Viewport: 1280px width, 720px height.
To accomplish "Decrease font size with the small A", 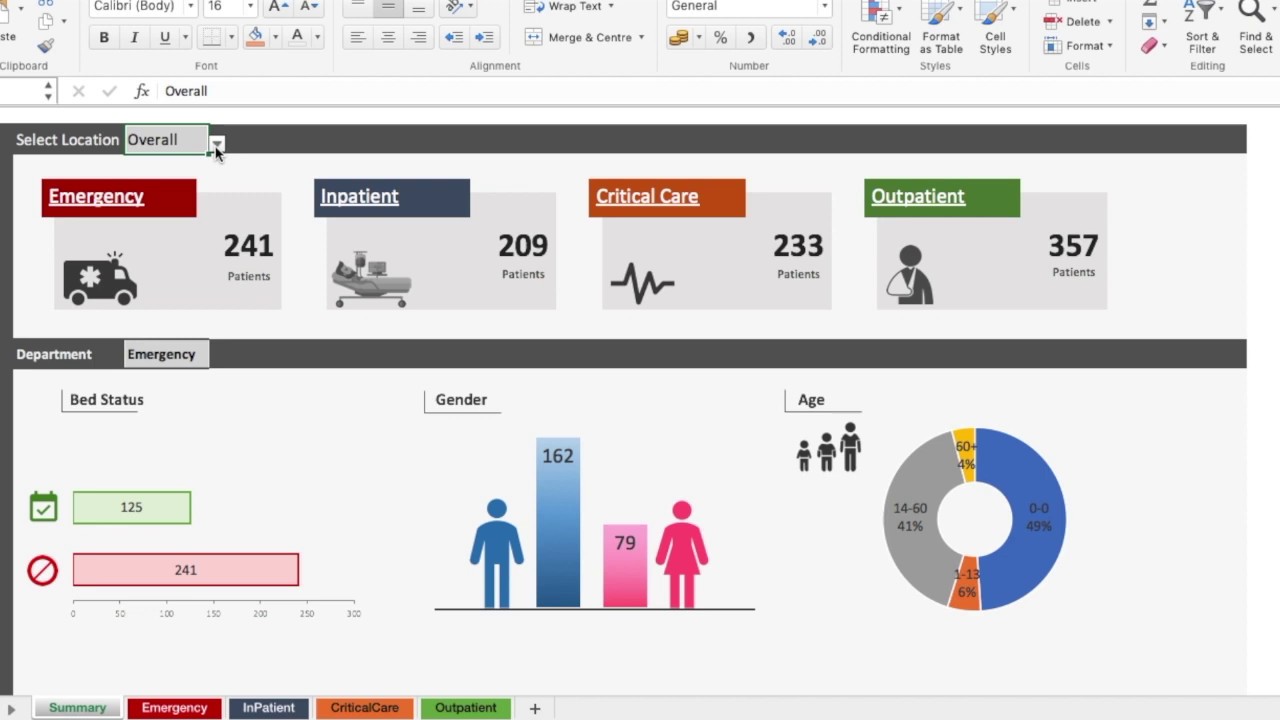I will 309,7.
